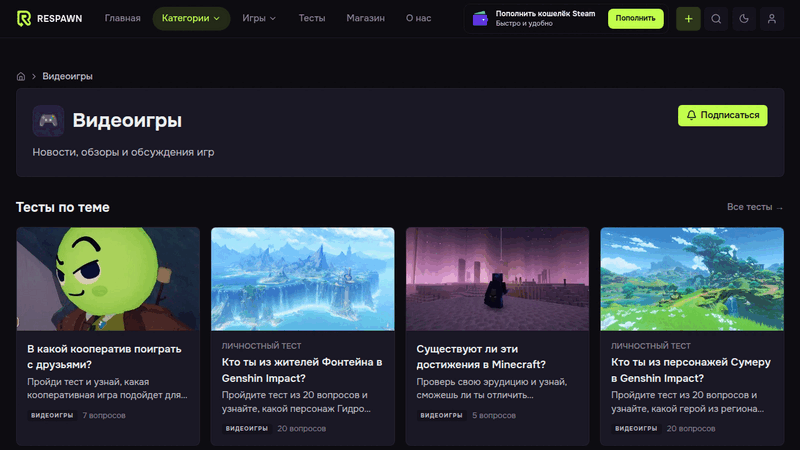The width and height of the screenshot is (800, 450).
Task: Expand the Категории dropdown menu
Action: 191,18
